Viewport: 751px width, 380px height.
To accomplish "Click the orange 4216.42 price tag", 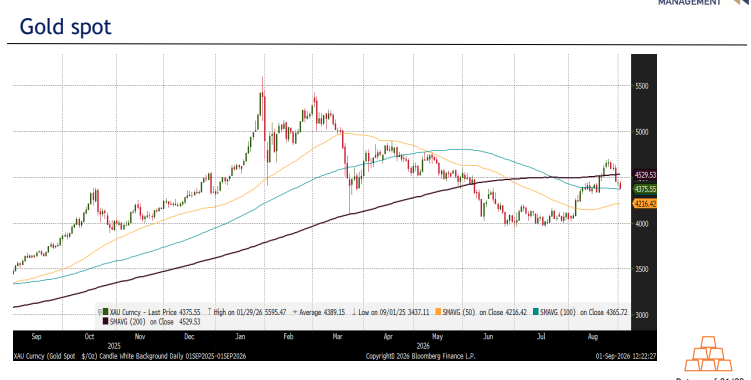I will [645, 204].
